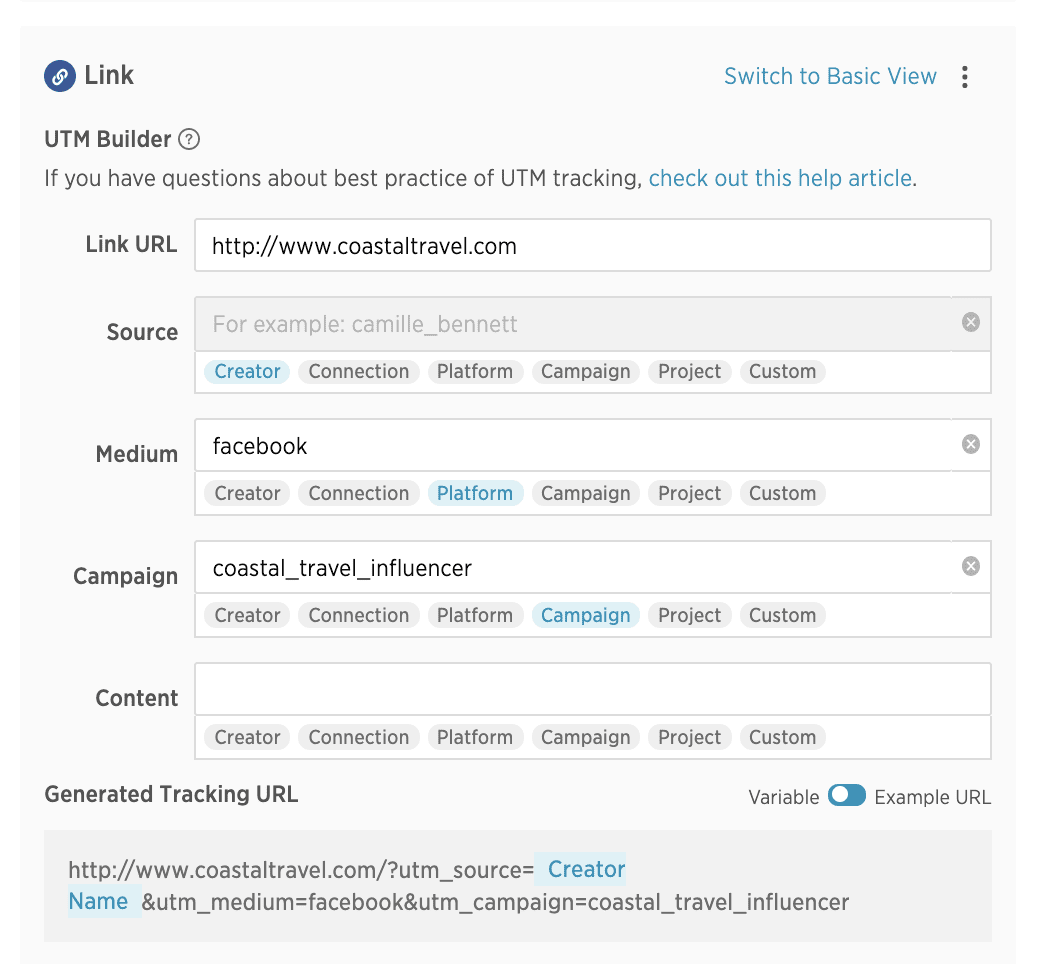Select Creator chip under Content
The image size is (1044, 964).
coord(247,737)
